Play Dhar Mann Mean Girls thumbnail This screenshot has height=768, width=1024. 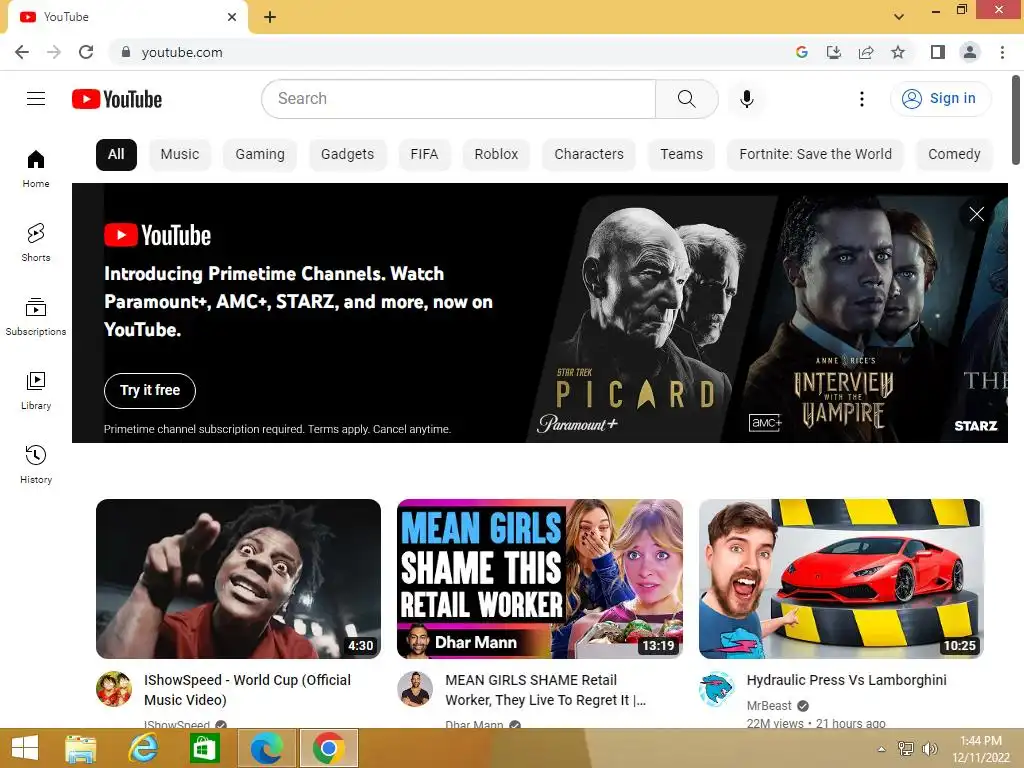tap(539, 579)
